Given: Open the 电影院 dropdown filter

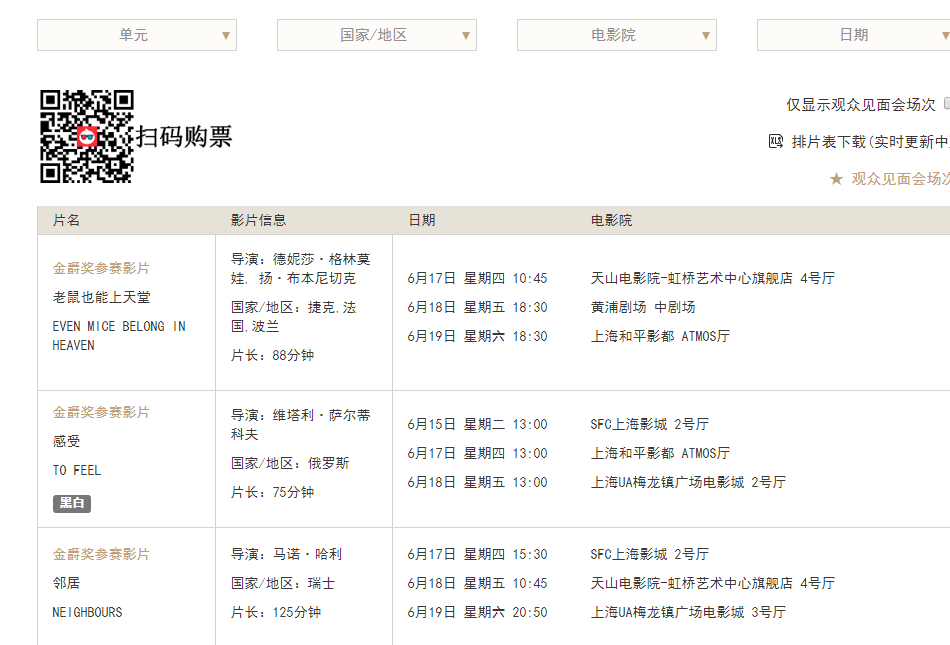Looking at the screenshot, I should [617, 35].
